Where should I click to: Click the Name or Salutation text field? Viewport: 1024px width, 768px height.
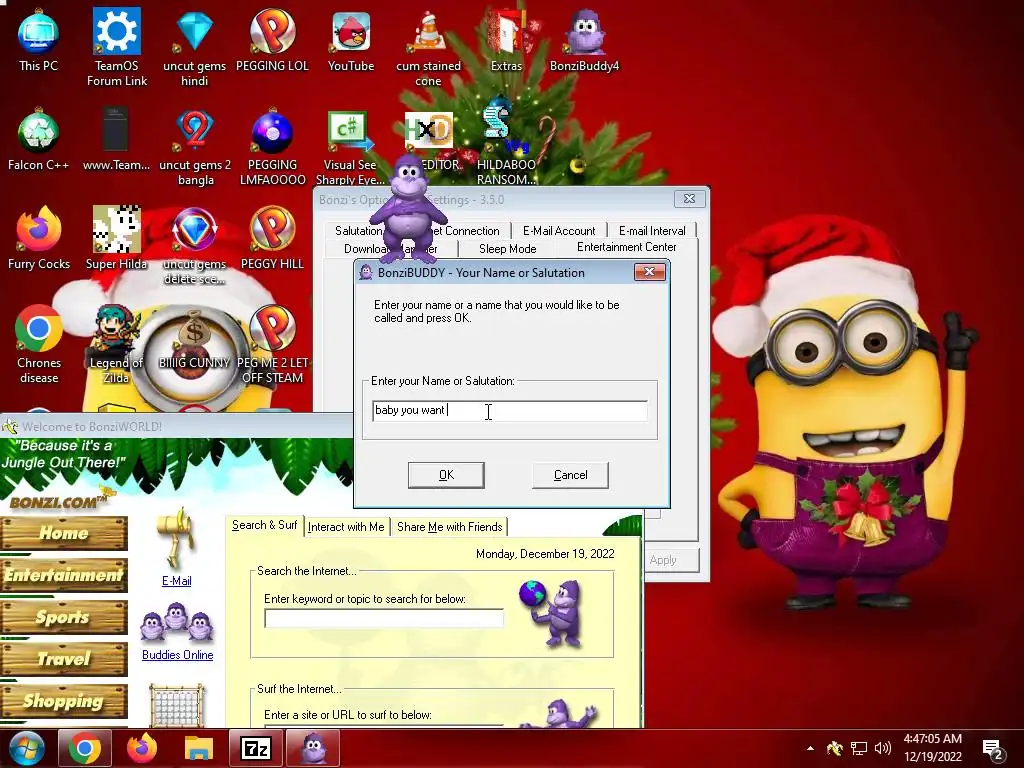tap(510, 411)
